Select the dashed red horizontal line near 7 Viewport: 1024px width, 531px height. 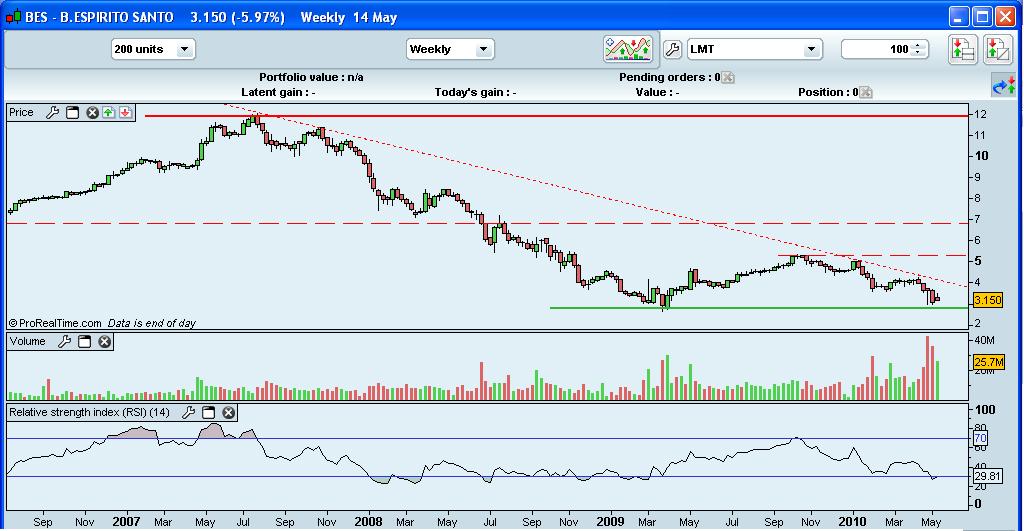tap(487, 223)
